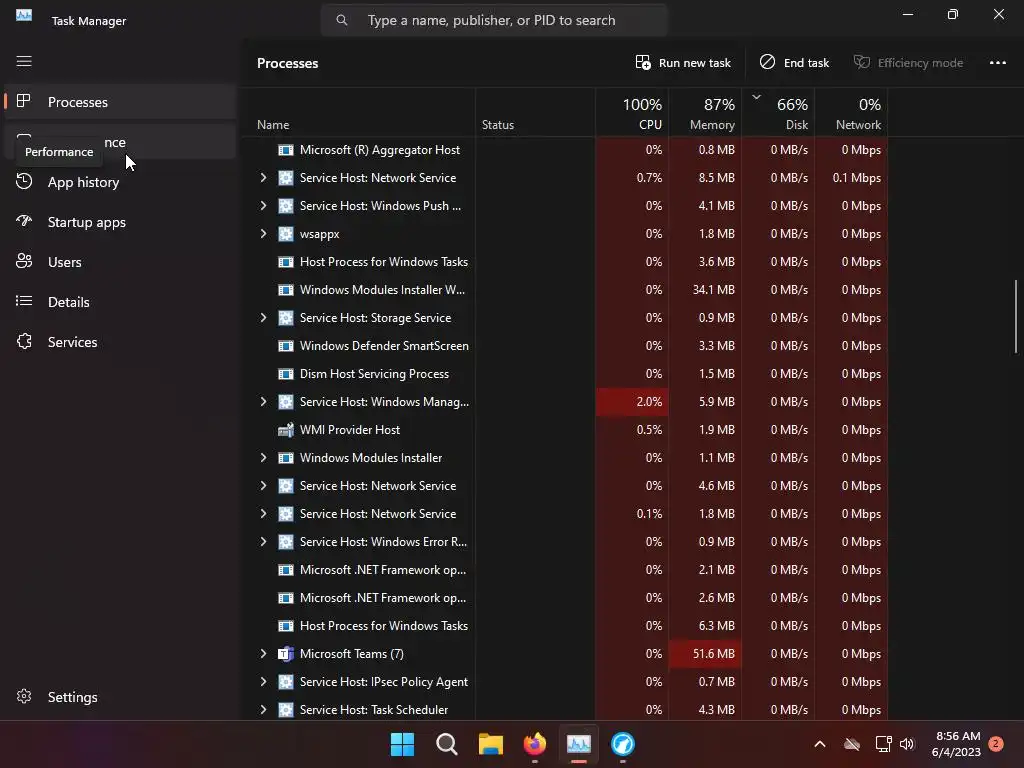Click the Services puzzle icon

[24, 342]
